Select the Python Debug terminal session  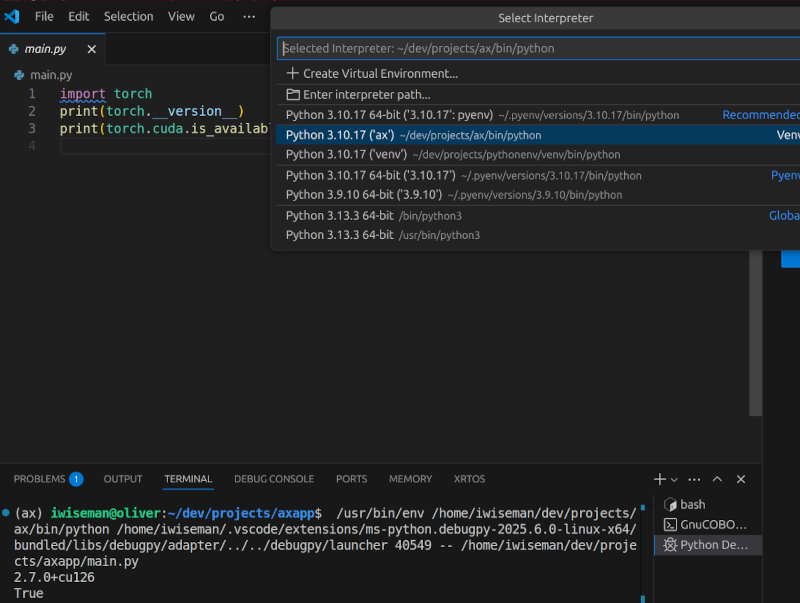click(x=708, y=545)
